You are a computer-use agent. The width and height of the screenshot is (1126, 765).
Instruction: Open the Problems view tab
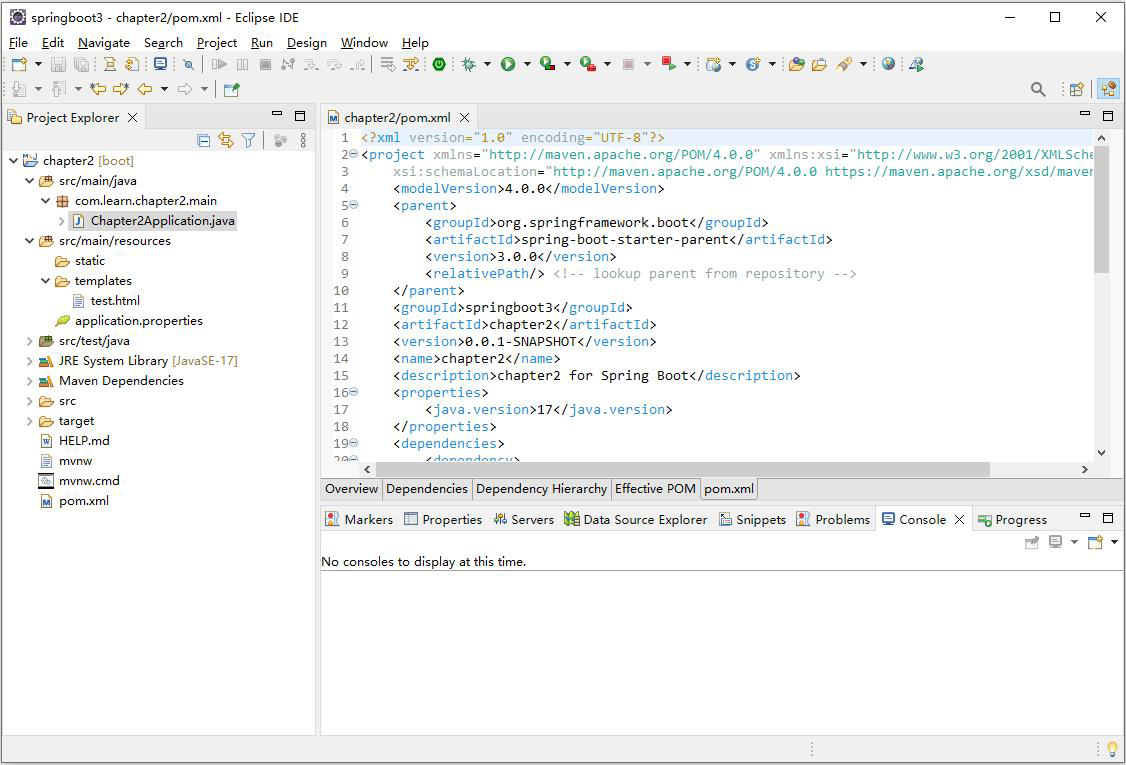click(834, 519)
